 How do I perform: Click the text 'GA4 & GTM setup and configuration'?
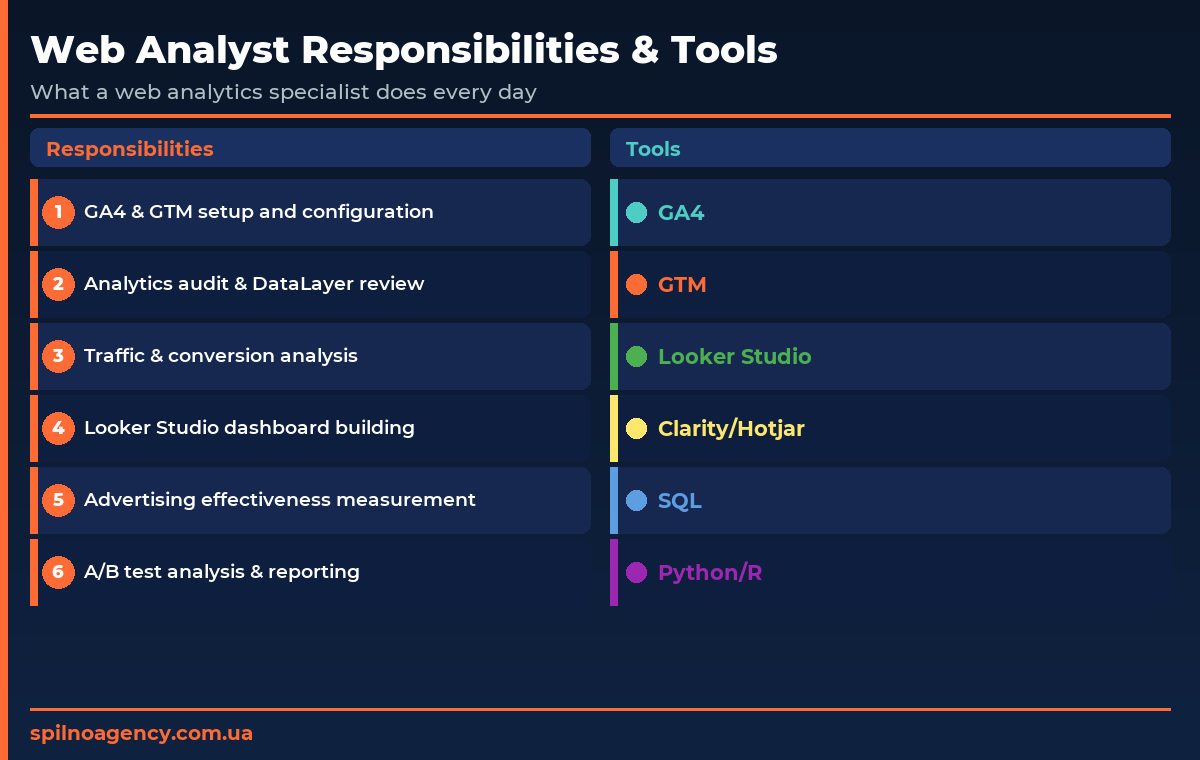(x=259, y=212)
